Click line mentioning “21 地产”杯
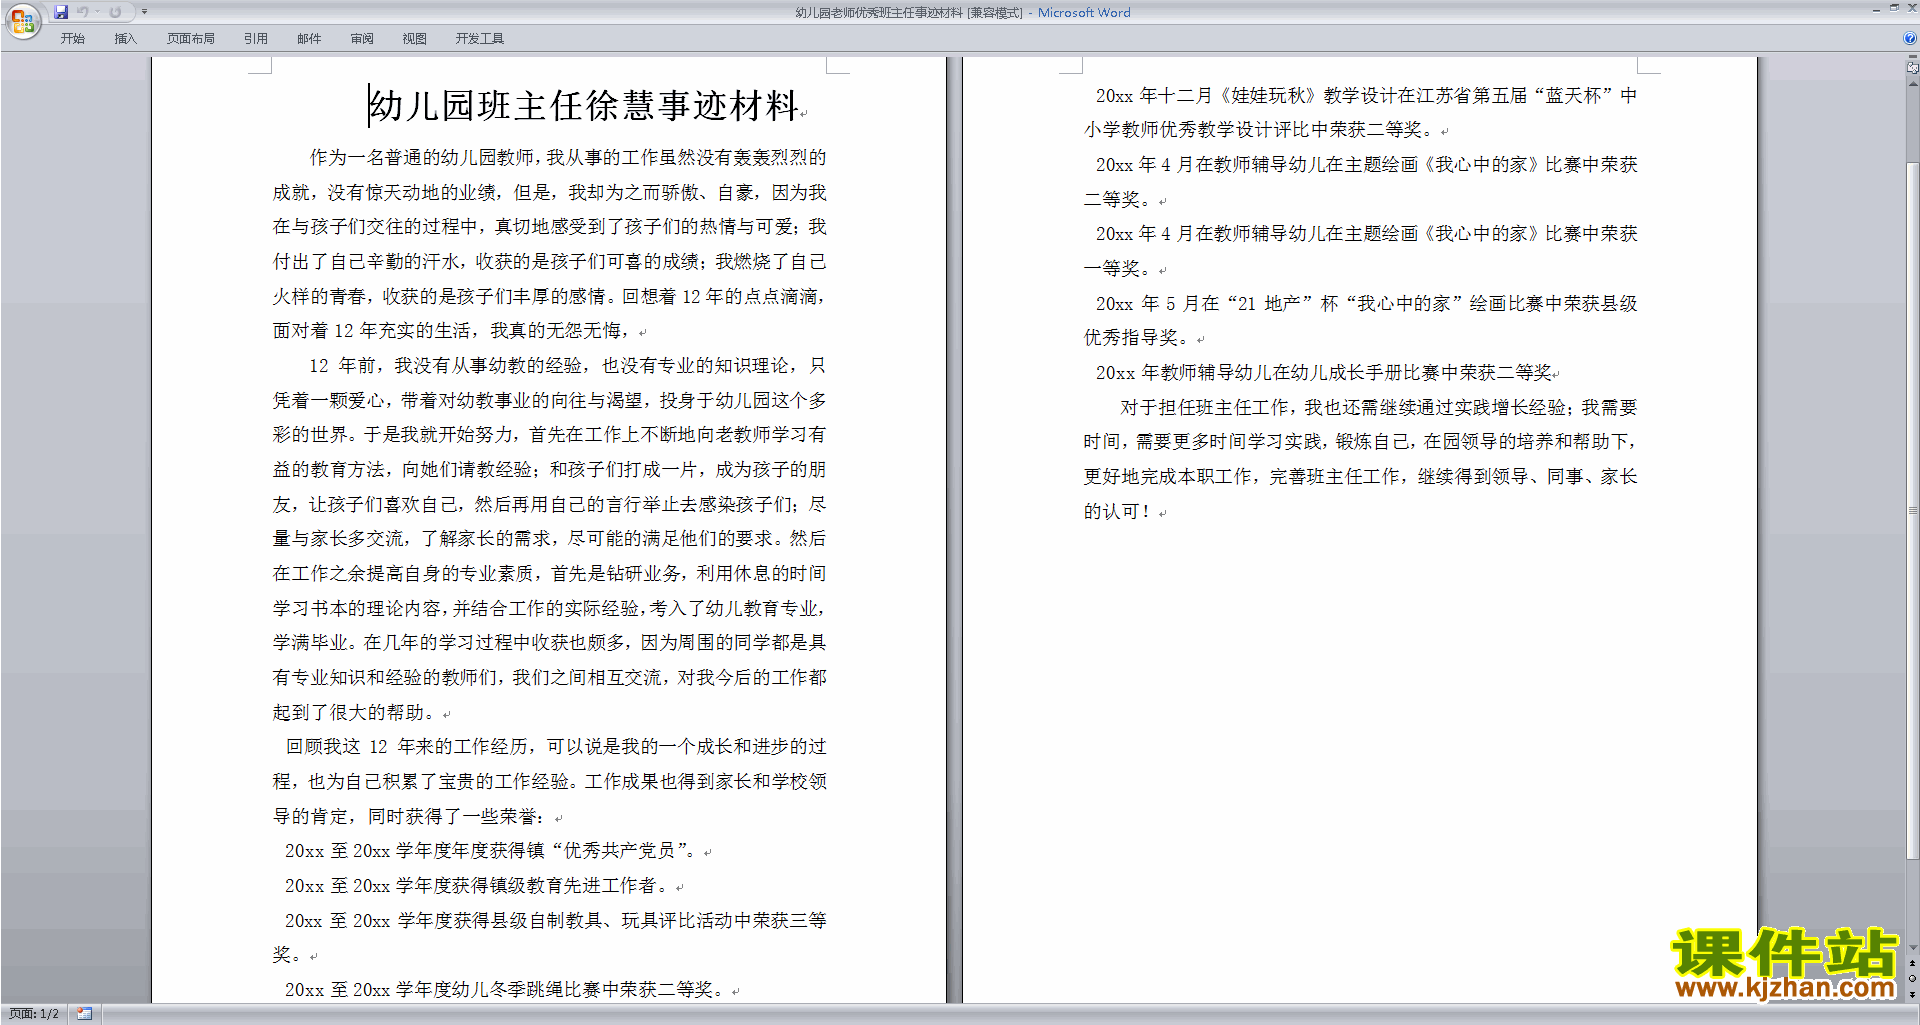Image resolution: width=1920 pixels, height=1025 pixels. [x=1367, y=304]
